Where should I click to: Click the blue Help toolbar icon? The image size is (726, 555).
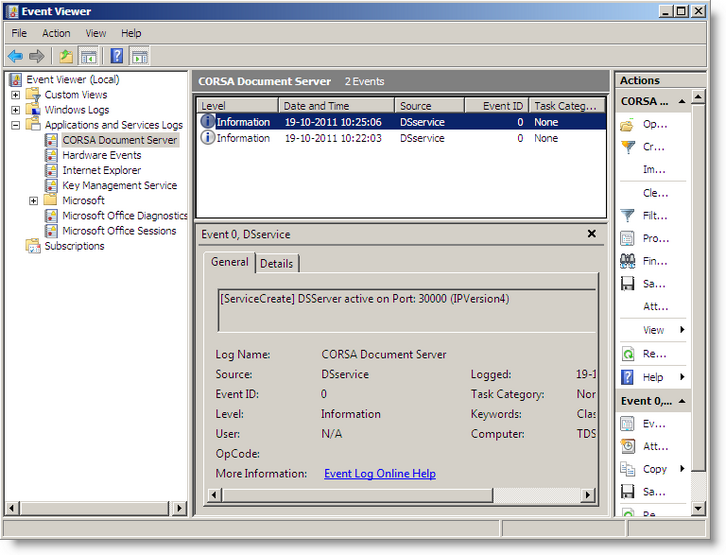[117, 56]
